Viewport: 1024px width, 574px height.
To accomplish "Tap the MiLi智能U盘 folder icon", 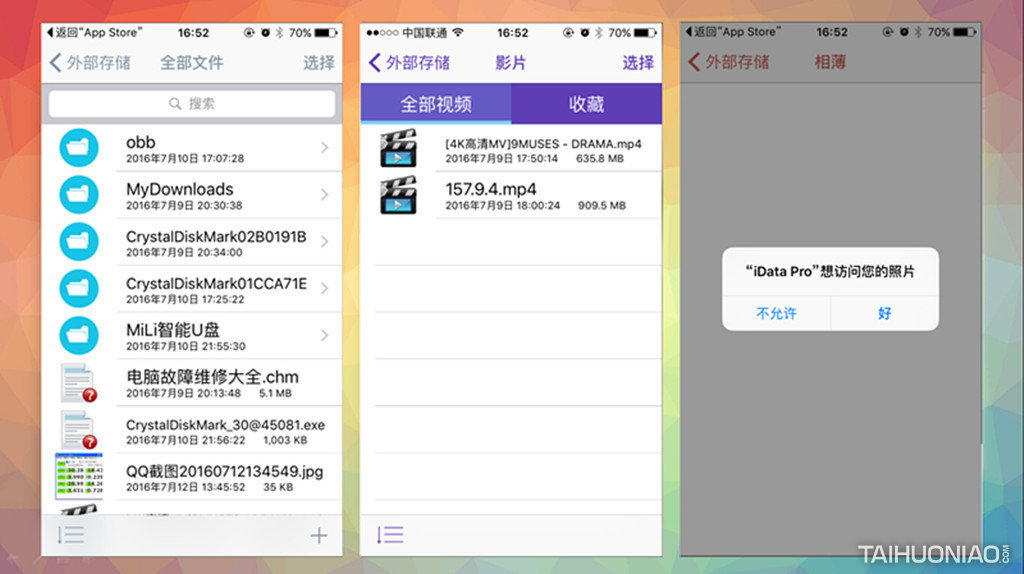I will click(x=79, y=335).
